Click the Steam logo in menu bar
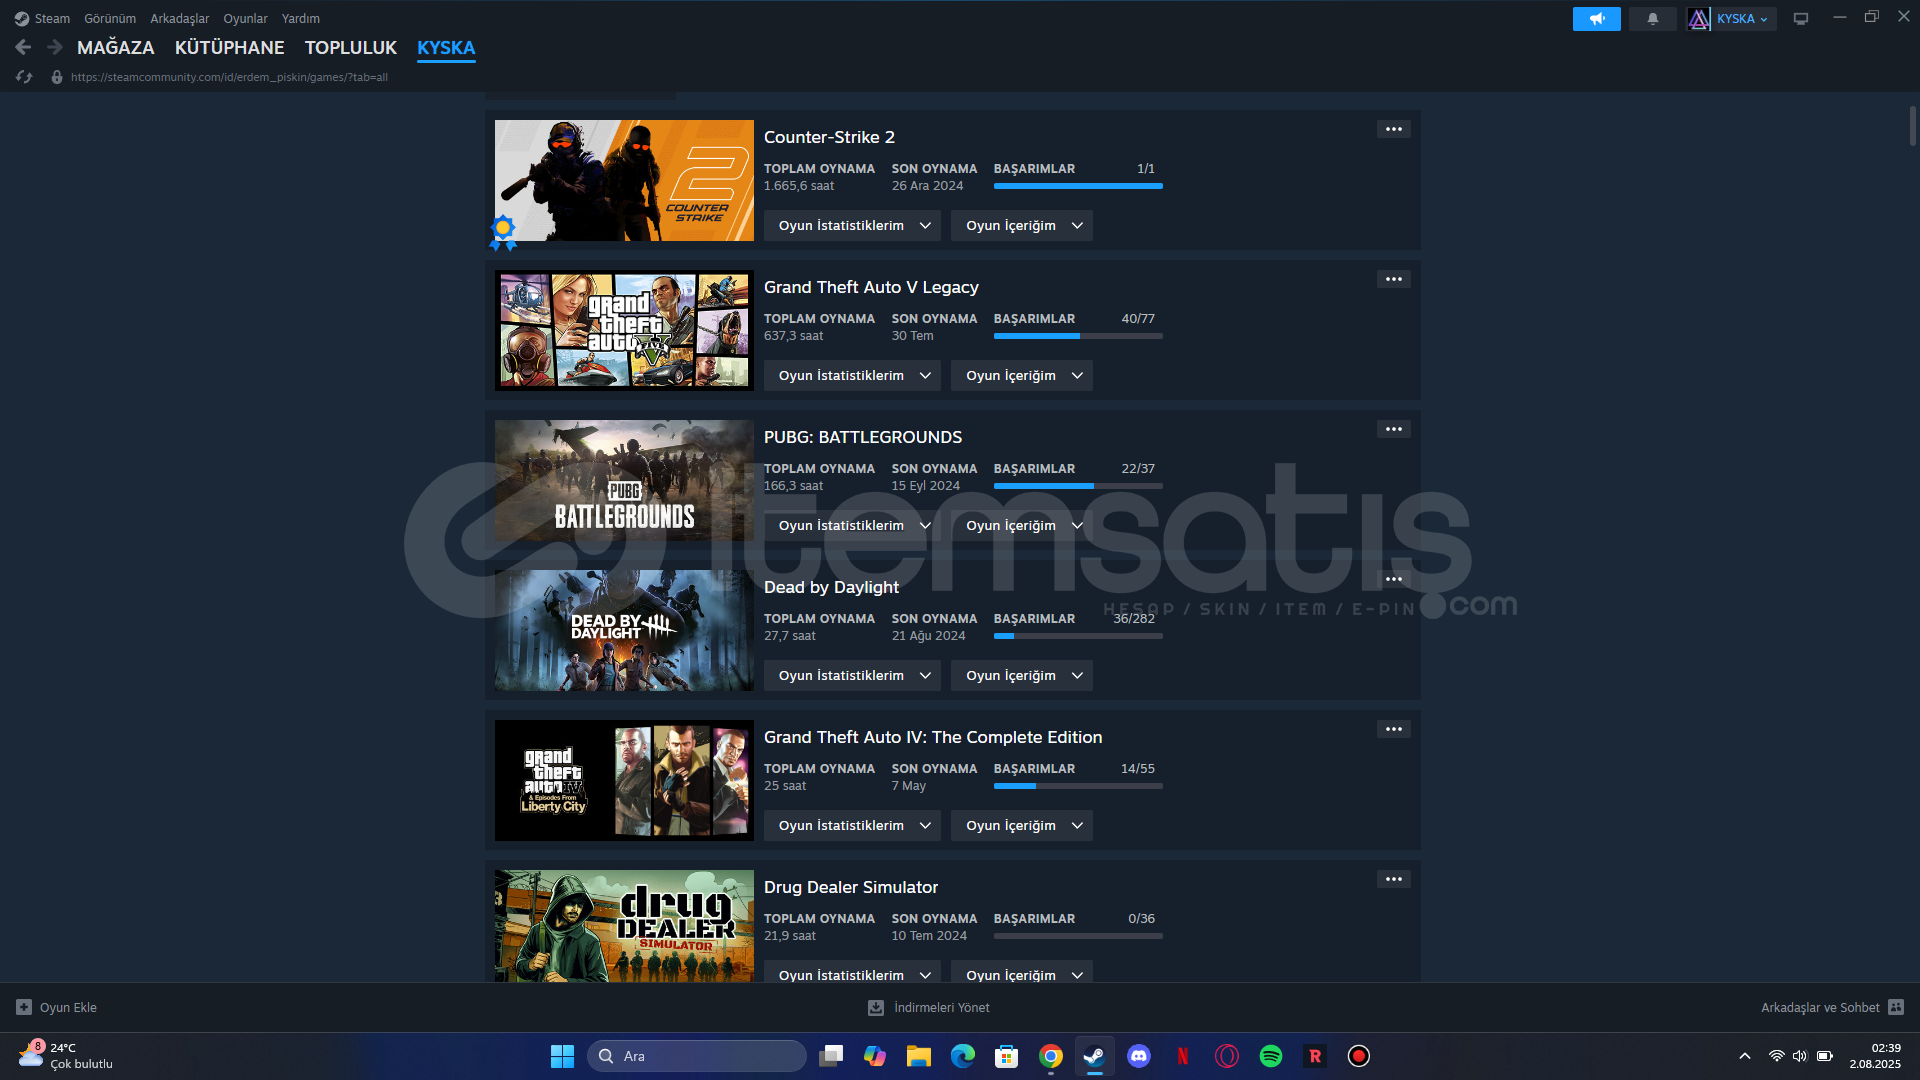Screen dimensions: 1920x1080 click(x=22, y=18)
